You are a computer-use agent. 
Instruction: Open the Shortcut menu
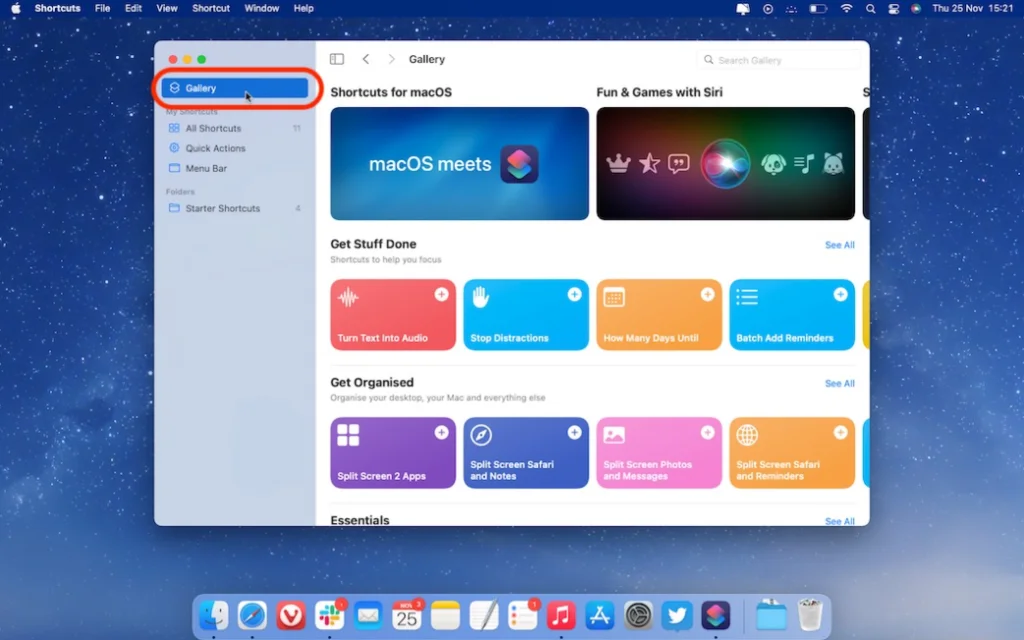click(211, 8)
